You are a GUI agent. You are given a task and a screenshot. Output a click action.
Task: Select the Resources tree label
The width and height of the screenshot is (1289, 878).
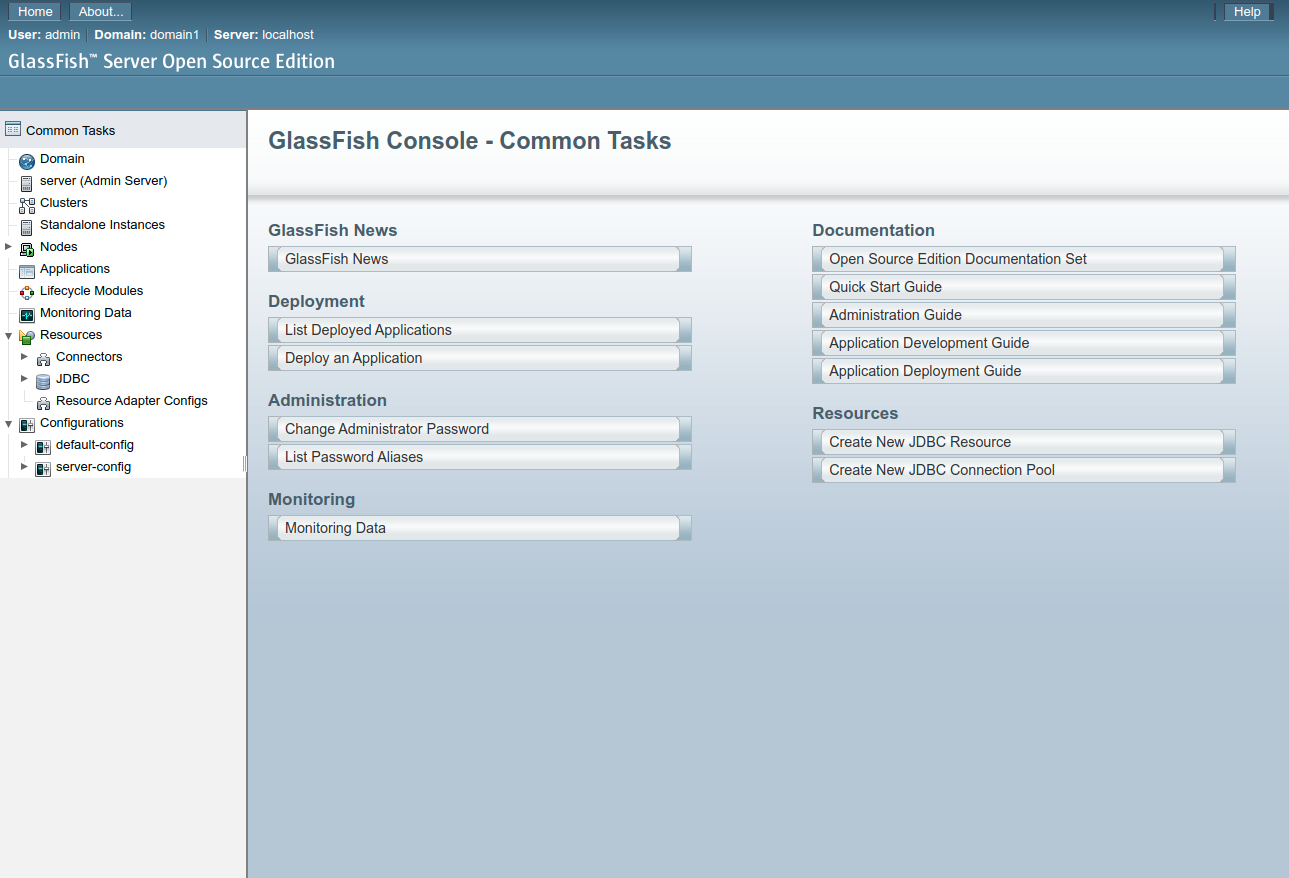click(x=71, y=334)
